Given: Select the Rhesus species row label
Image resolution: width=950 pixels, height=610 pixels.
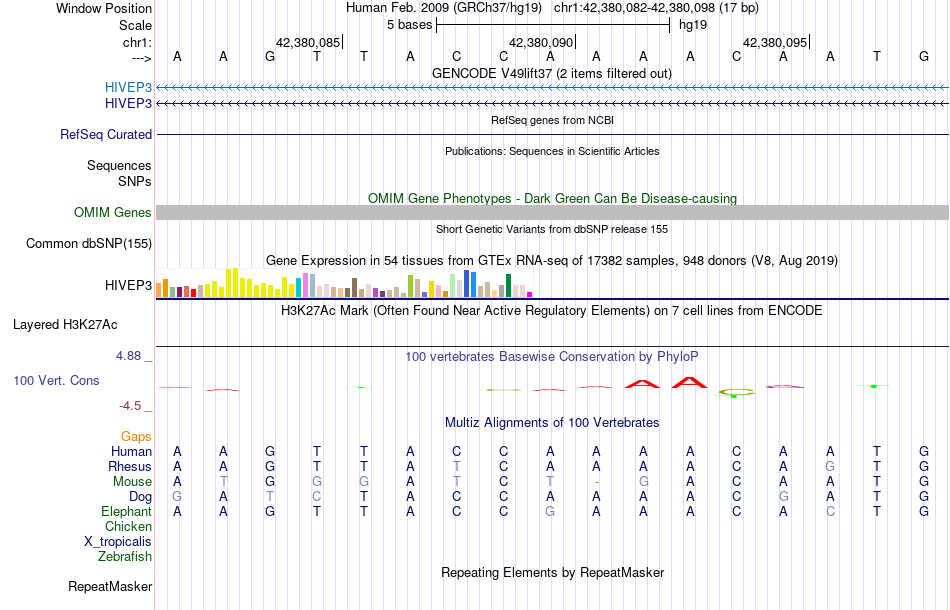Looking at the screenshot, I should point(129,466).
